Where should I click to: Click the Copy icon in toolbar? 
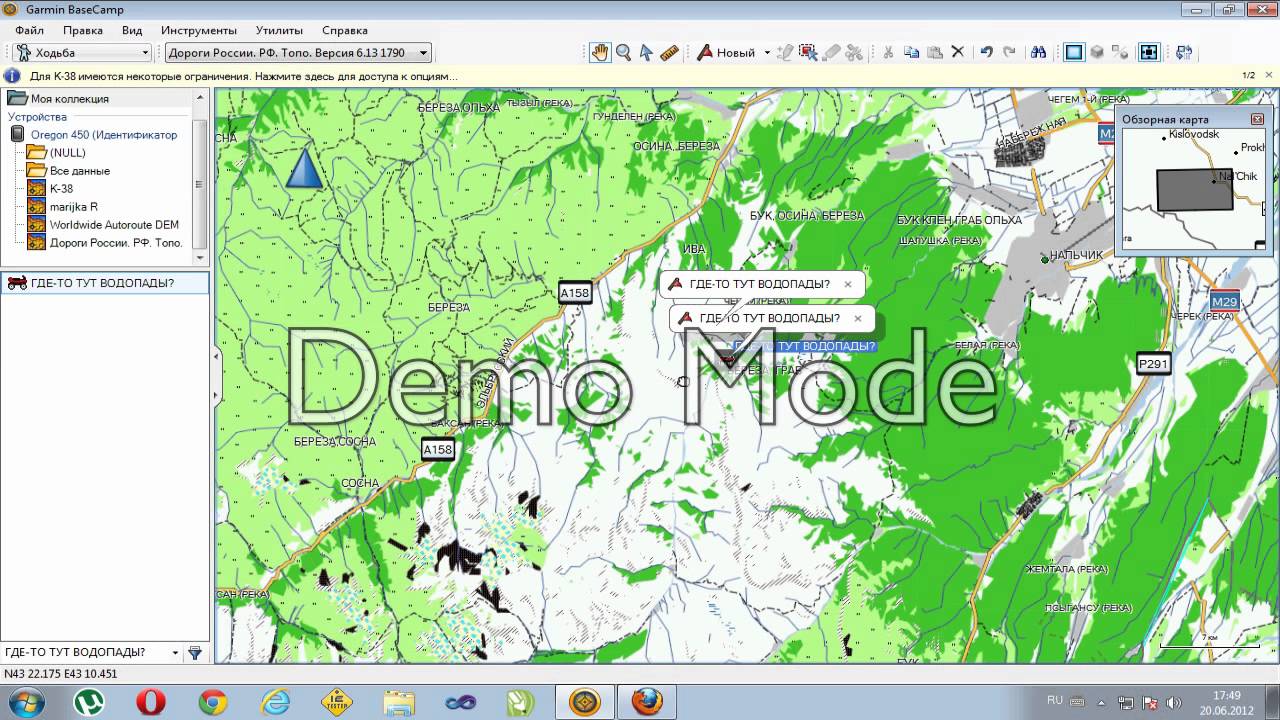click(x=911, y=52)
